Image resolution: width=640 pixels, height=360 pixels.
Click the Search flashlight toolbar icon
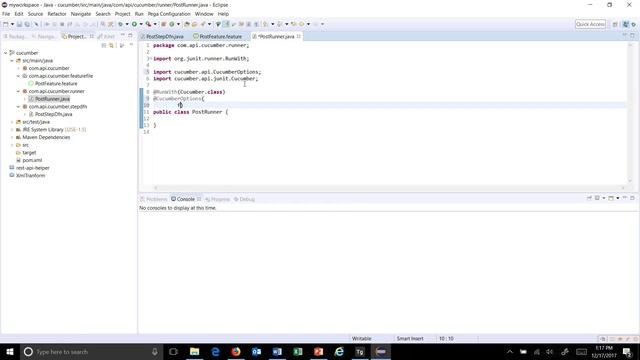pos(203,24)
